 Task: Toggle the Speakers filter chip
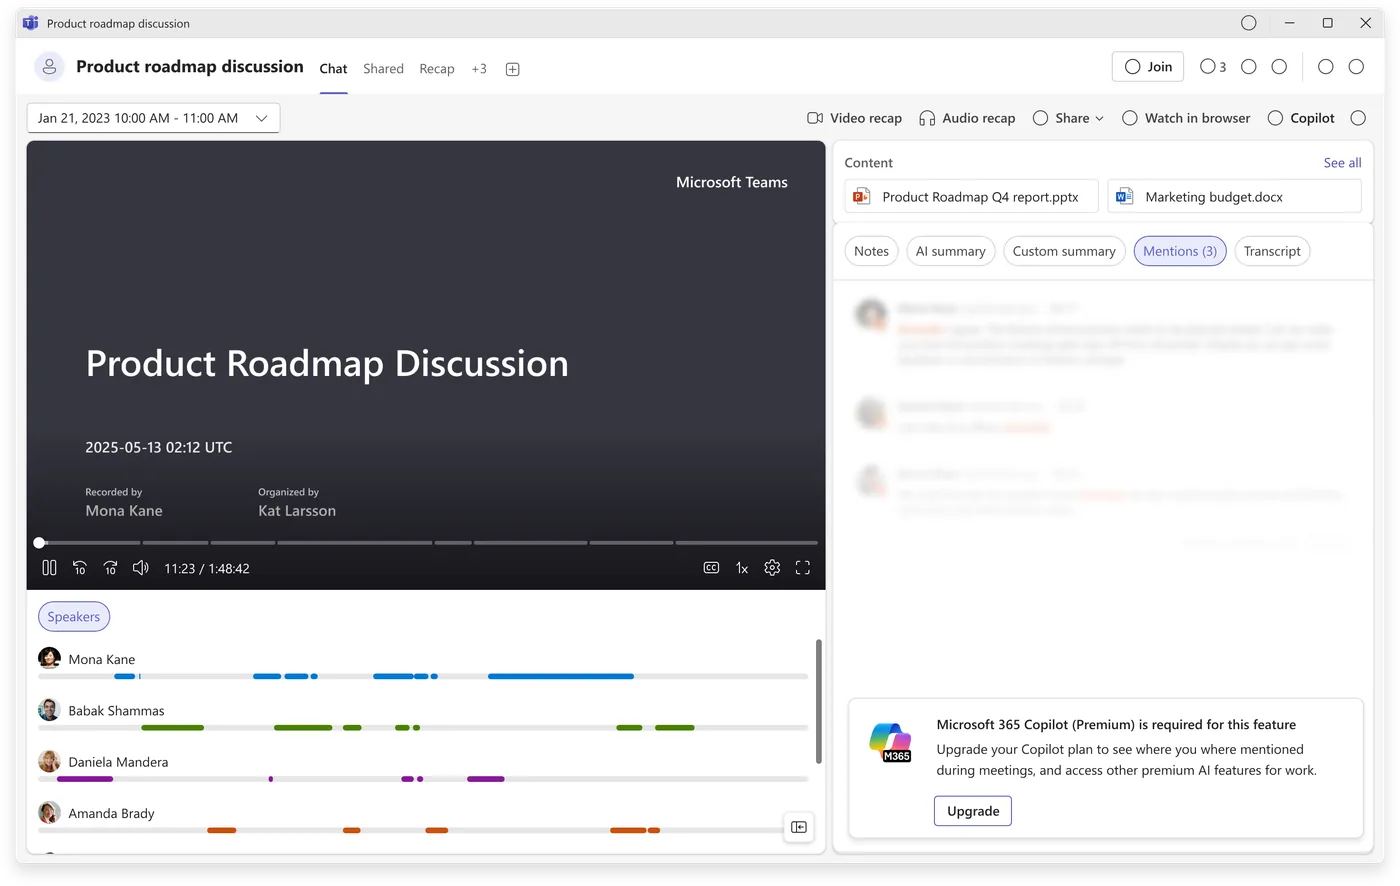pyautogui.click(x=74, y=617)
